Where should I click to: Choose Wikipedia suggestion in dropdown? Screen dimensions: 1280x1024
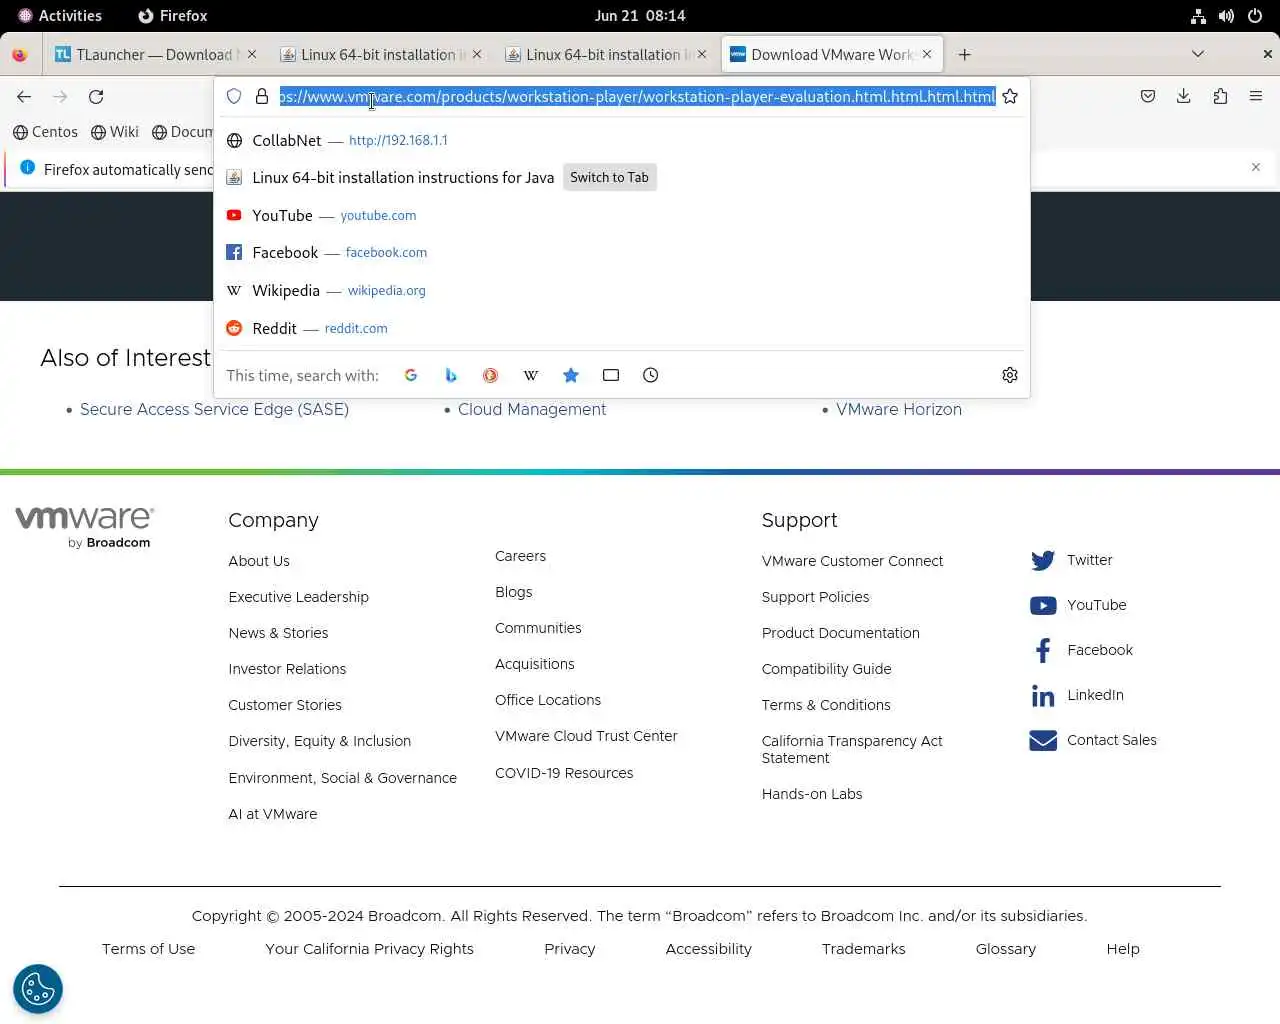tap(622, 290)
